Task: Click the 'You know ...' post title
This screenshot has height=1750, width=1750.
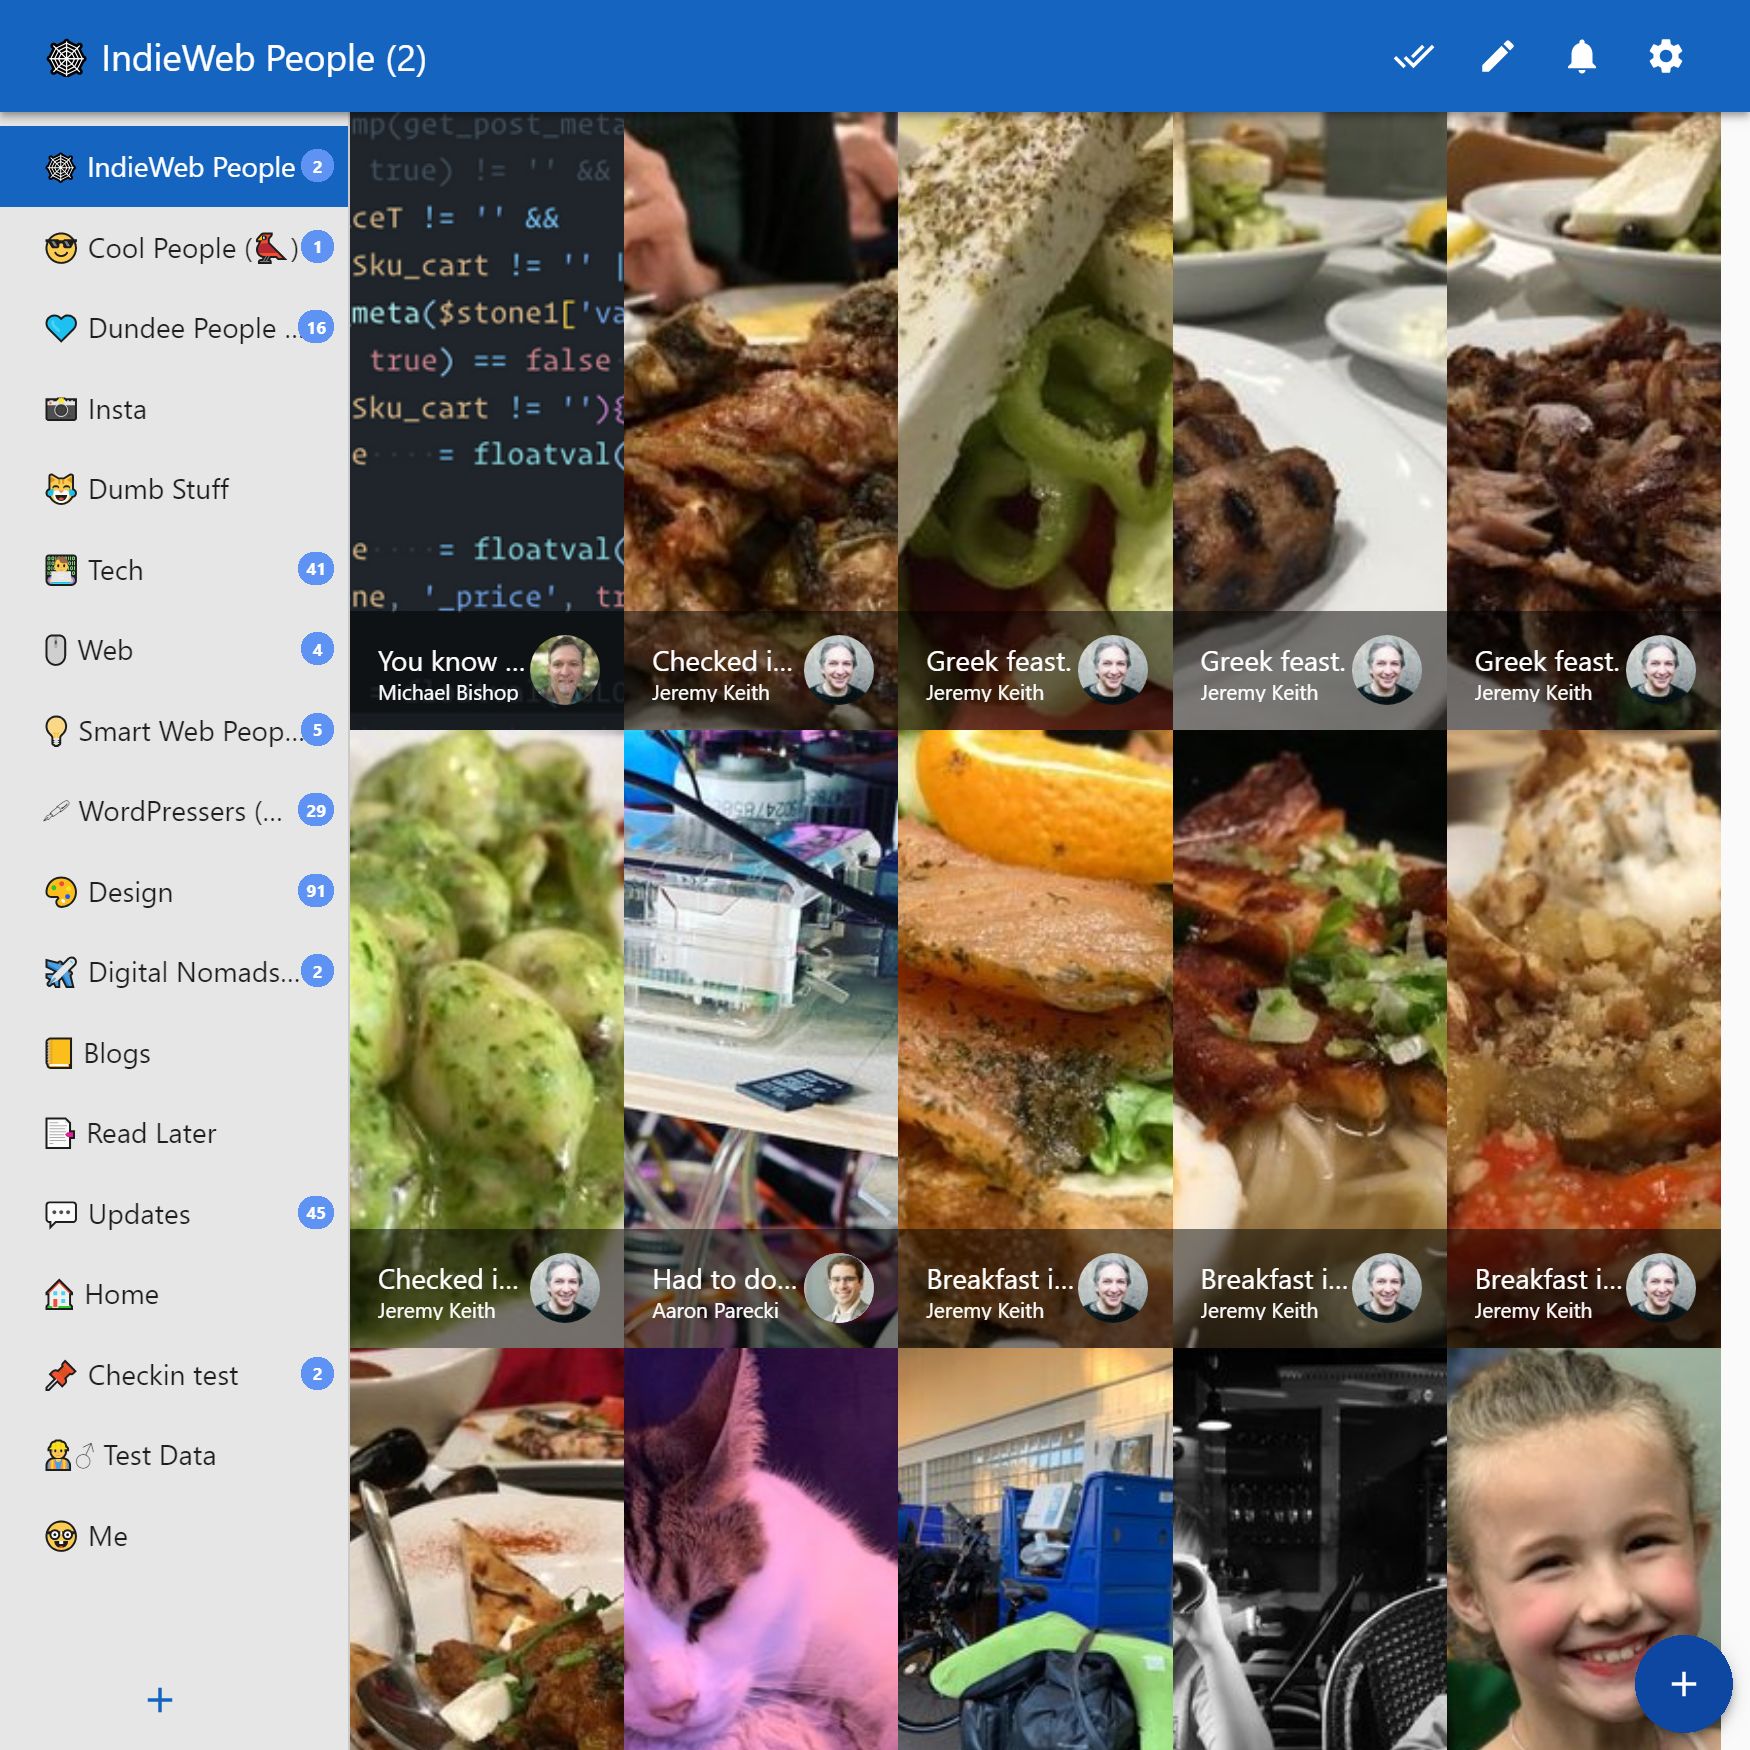Action: (450, 661)
